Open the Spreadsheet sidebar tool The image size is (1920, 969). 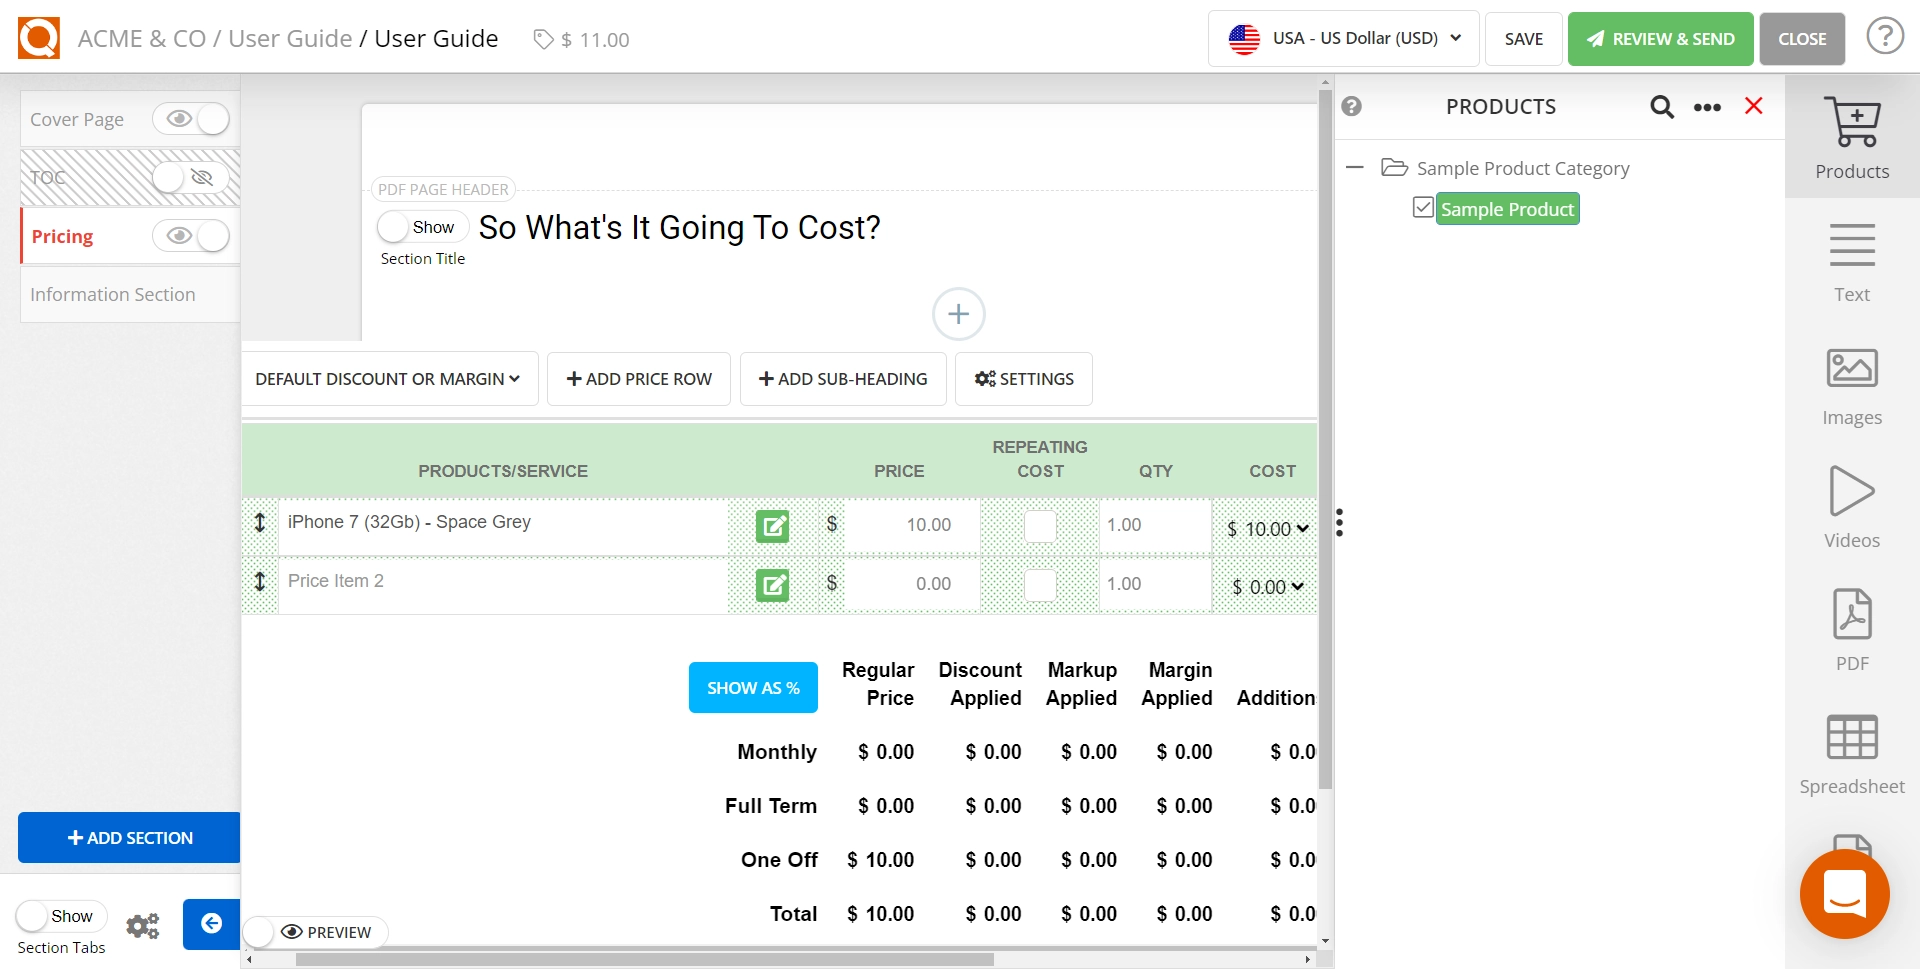[1851, 738]
